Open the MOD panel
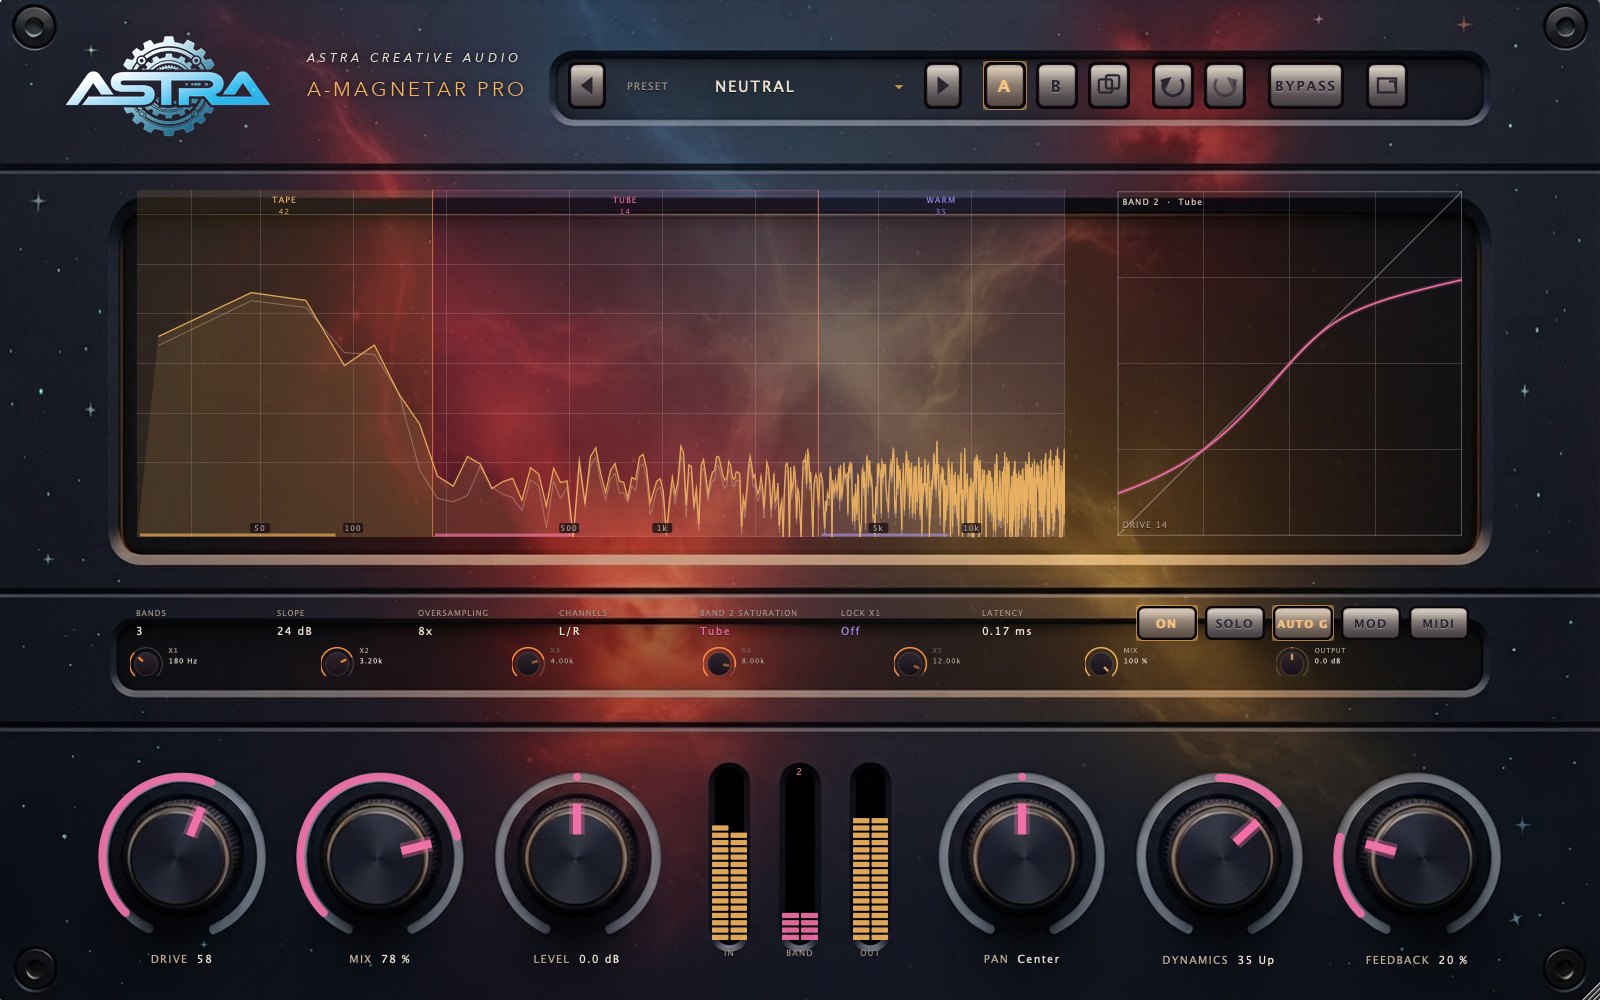The image size is (1600, 1000). click(x=1370, y=623)
